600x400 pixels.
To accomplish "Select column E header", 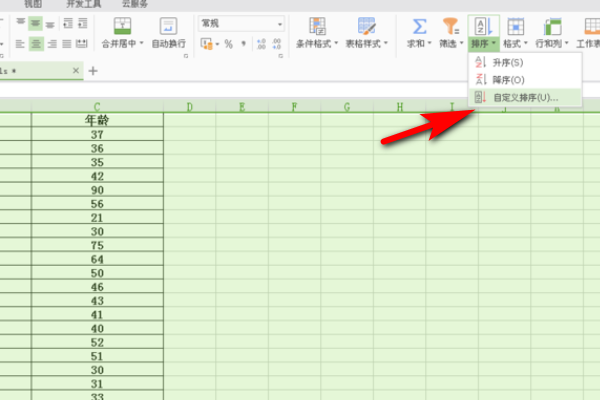I will (242, 107).
